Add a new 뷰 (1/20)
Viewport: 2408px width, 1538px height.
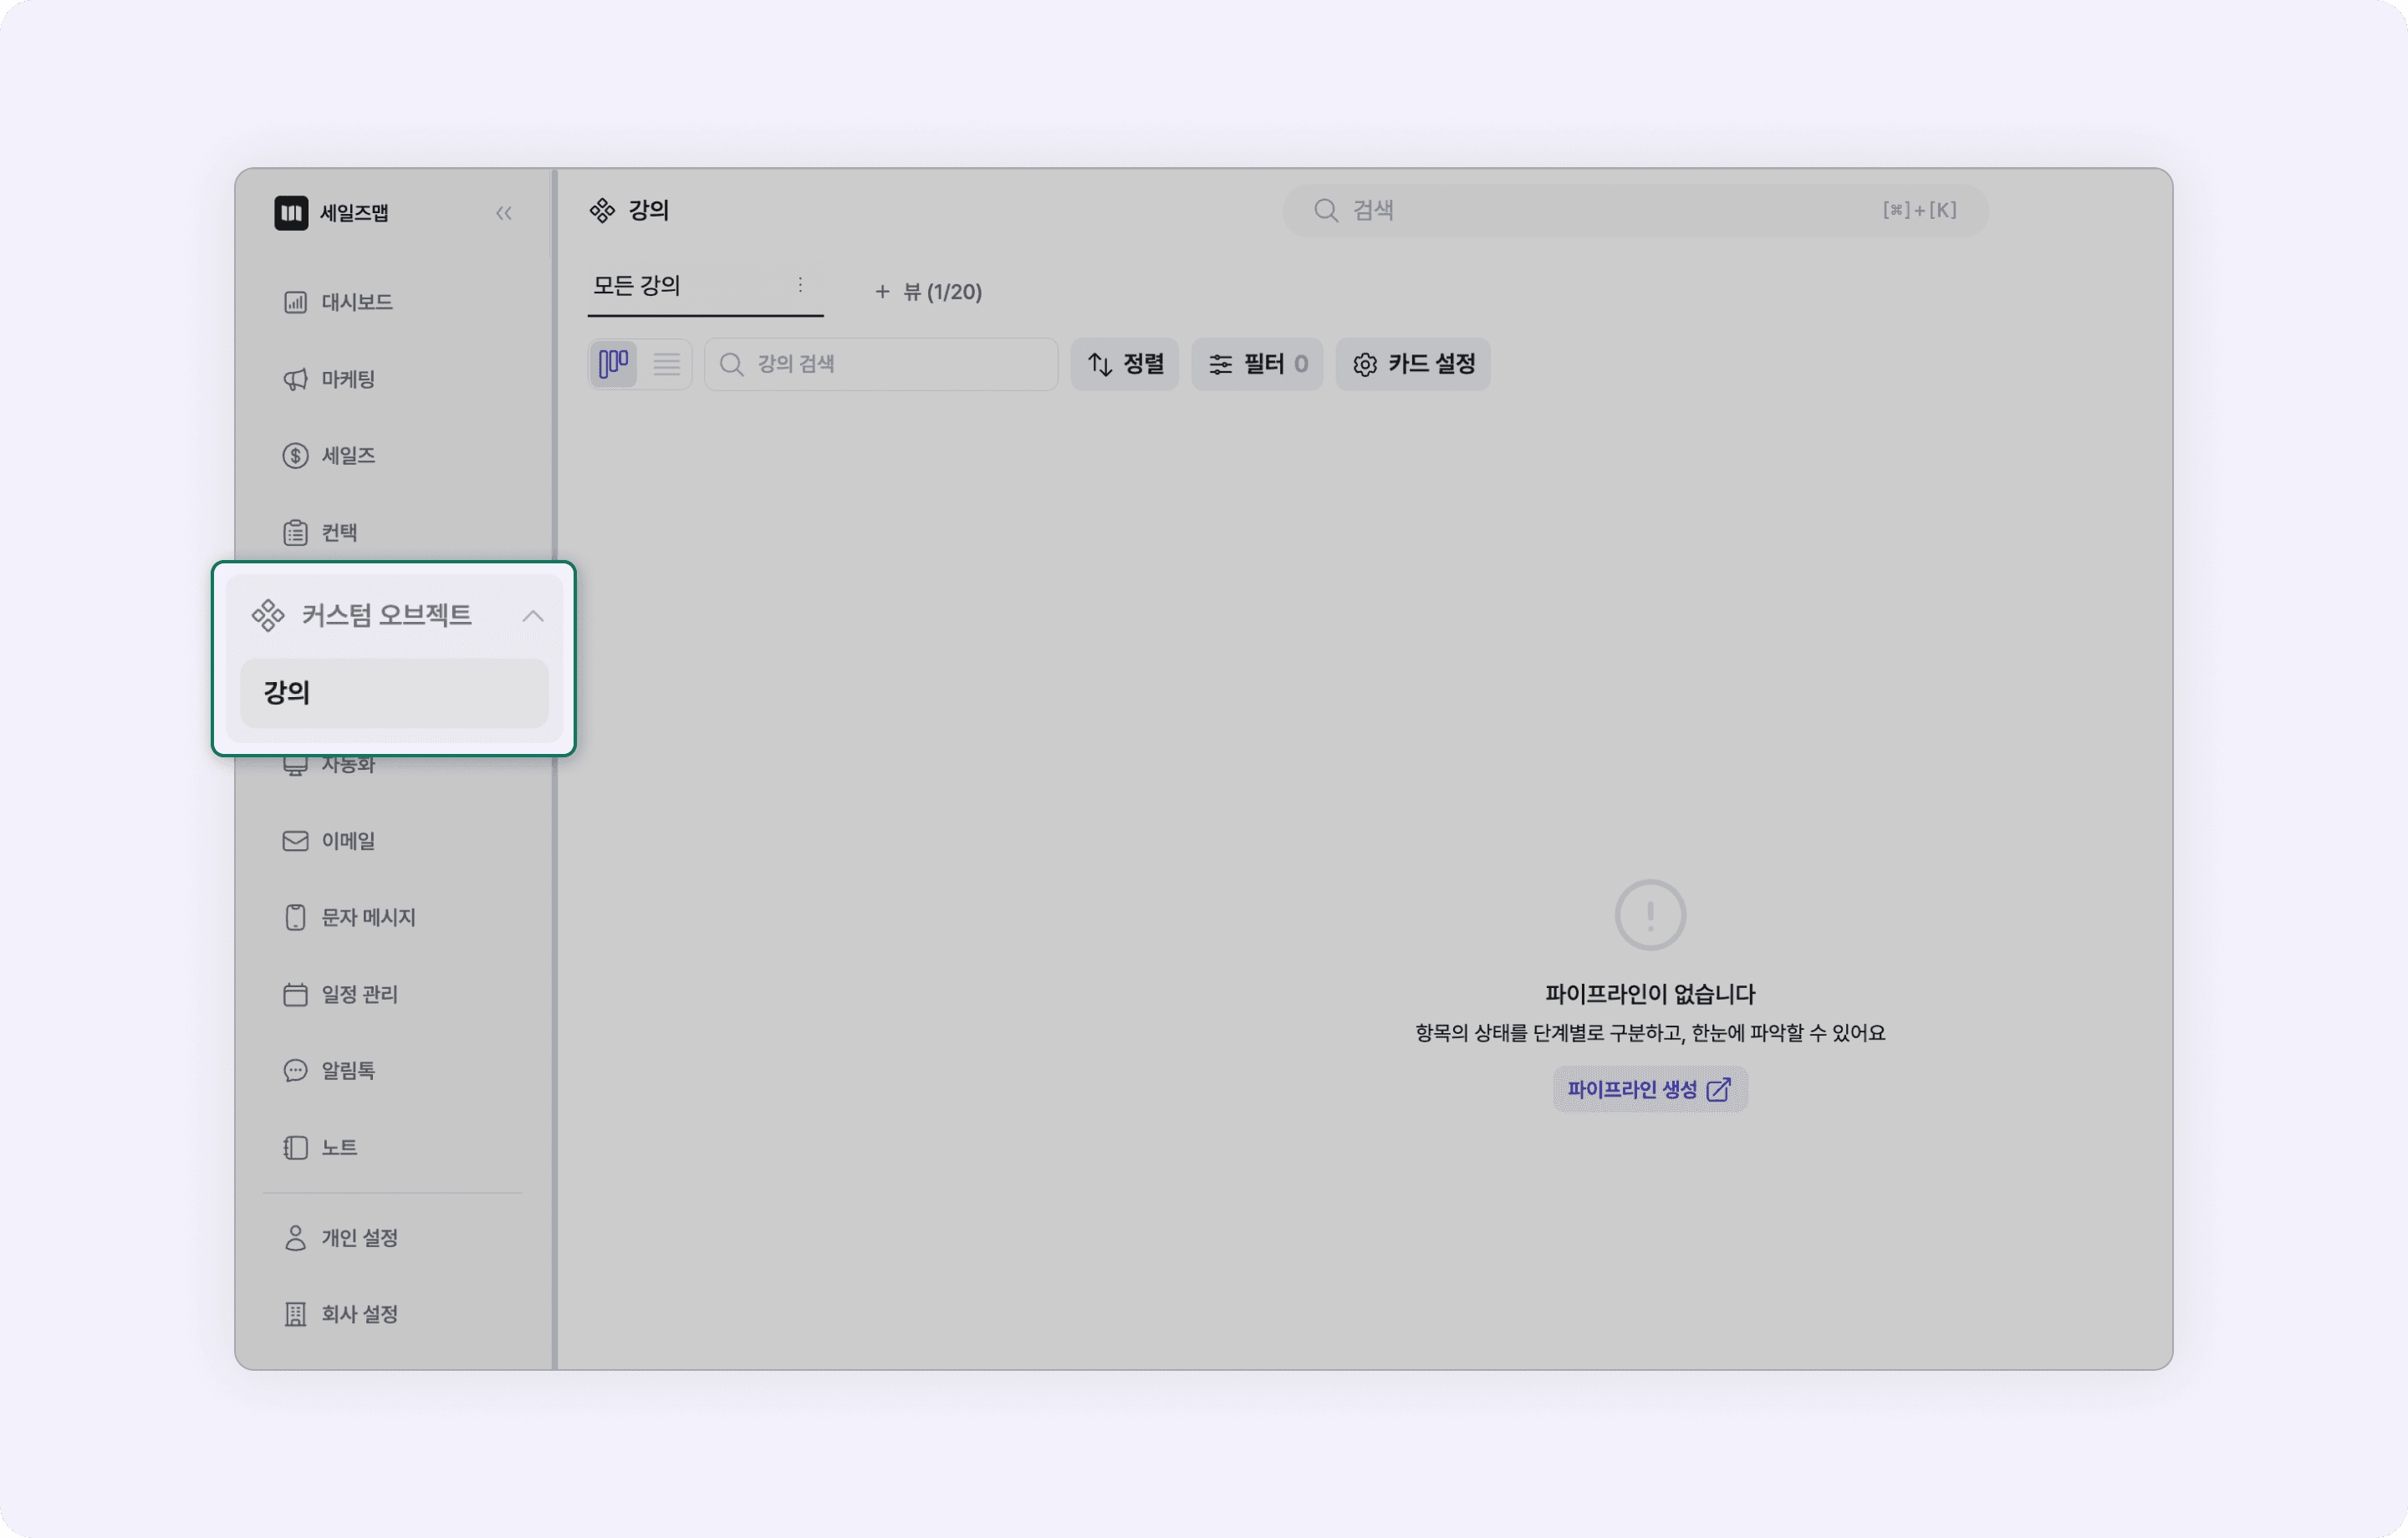click(928, 292)
